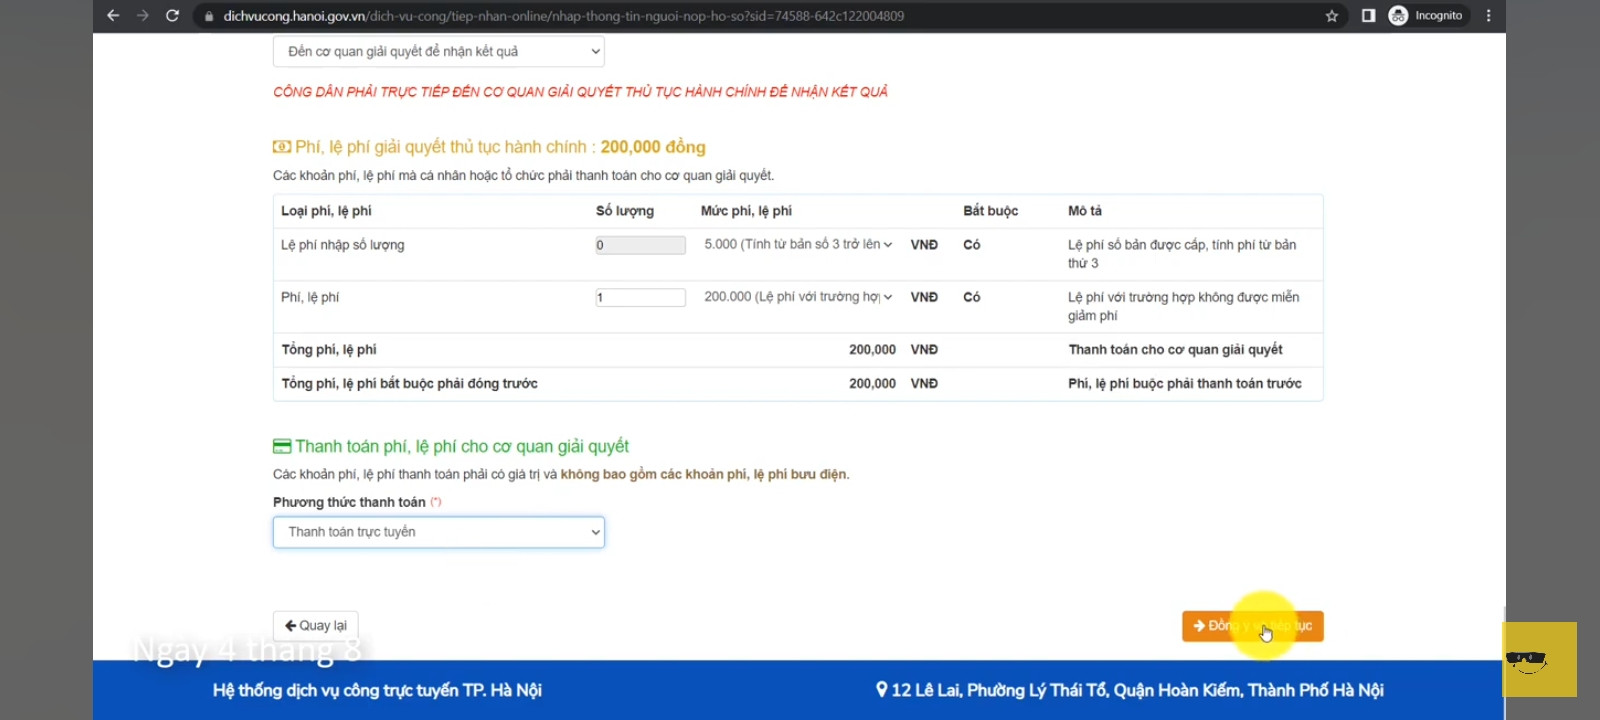1600x720 pixels.
Task: Click the browser forward arrow
Action: tap(143, 16)
